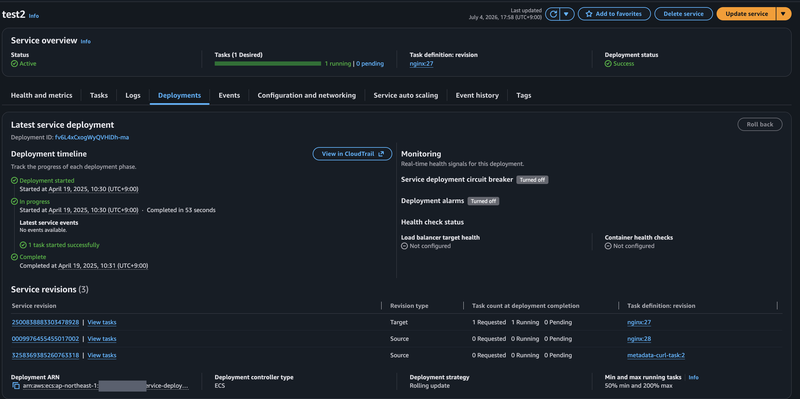Open nginx:27 link in Service revisions table
Screen dimensions: 800x399
pos(639,322)
